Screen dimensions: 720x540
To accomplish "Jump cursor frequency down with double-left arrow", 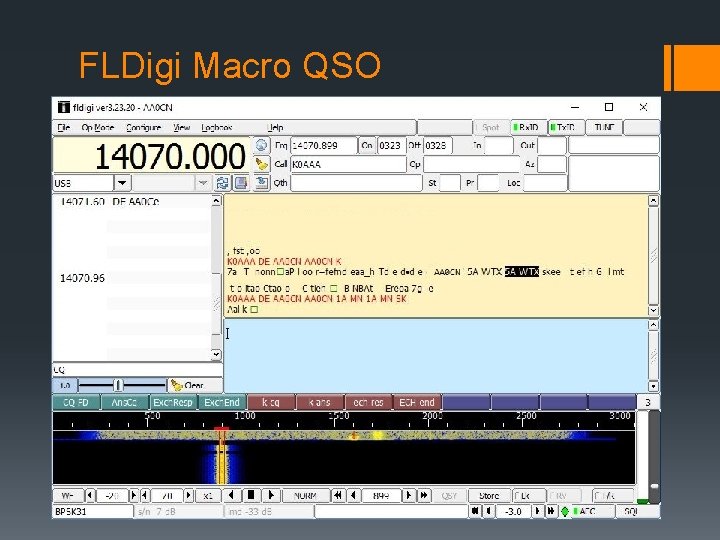I will tap(338, 495).
